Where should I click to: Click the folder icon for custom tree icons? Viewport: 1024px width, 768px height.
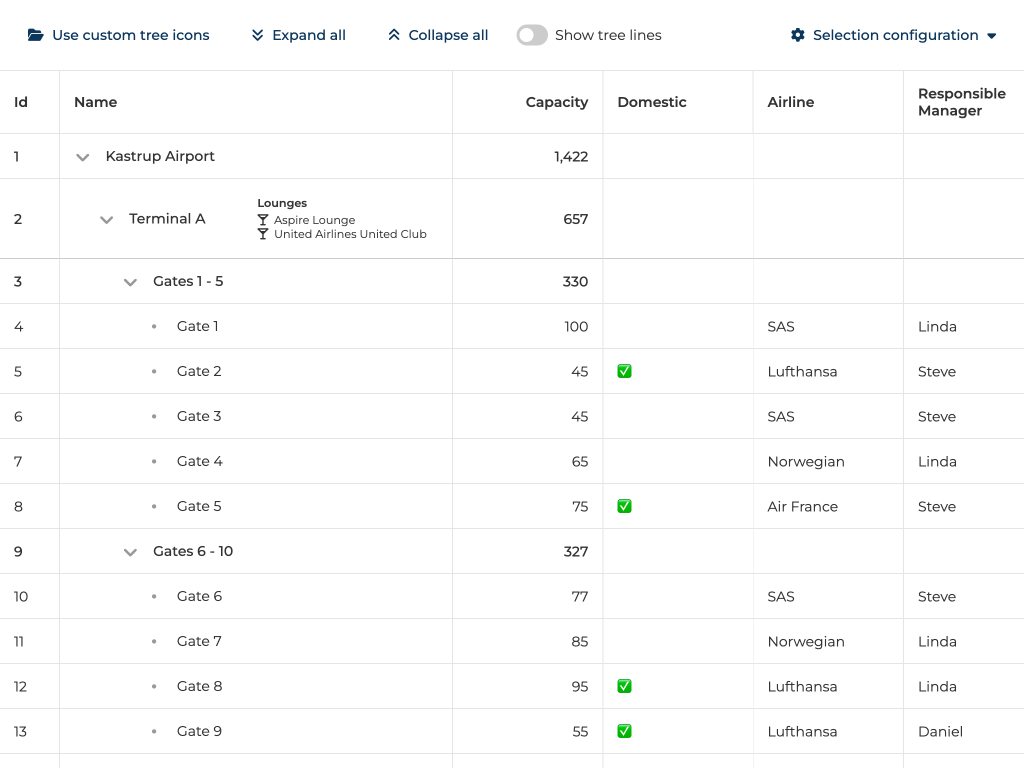click(x=36, y=35)
